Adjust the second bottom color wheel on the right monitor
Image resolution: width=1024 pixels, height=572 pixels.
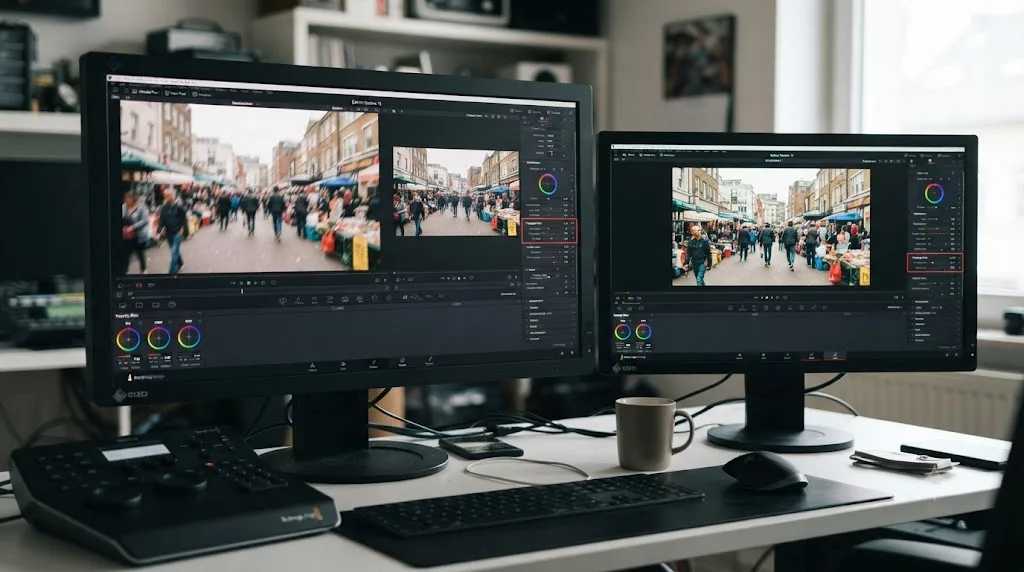643,332
